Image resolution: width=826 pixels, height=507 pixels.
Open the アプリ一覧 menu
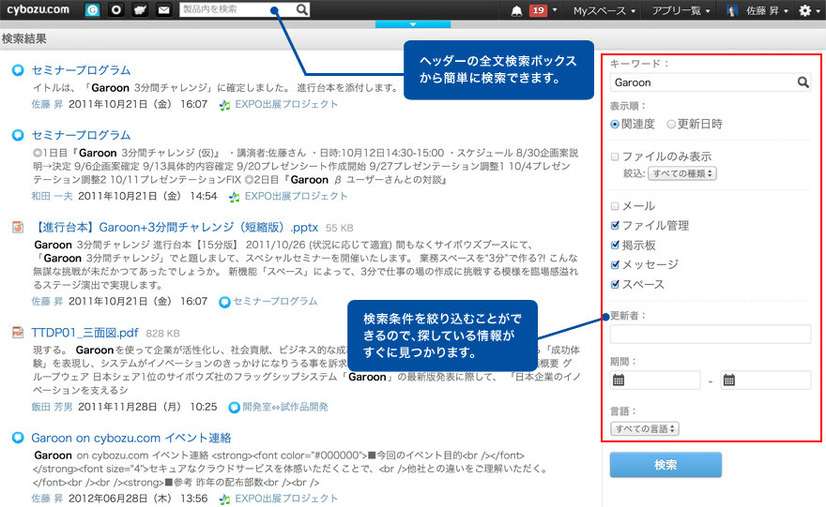(681, 11)
